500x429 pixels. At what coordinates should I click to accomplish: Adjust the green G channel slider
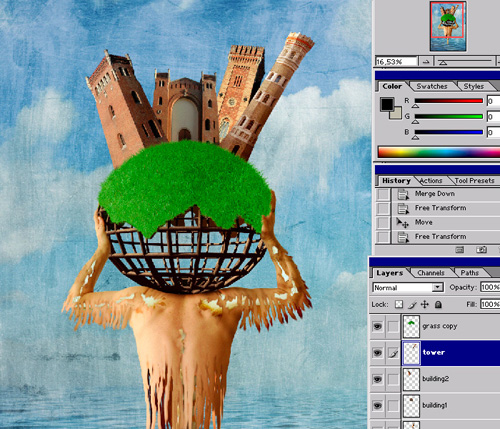point(448,116)
